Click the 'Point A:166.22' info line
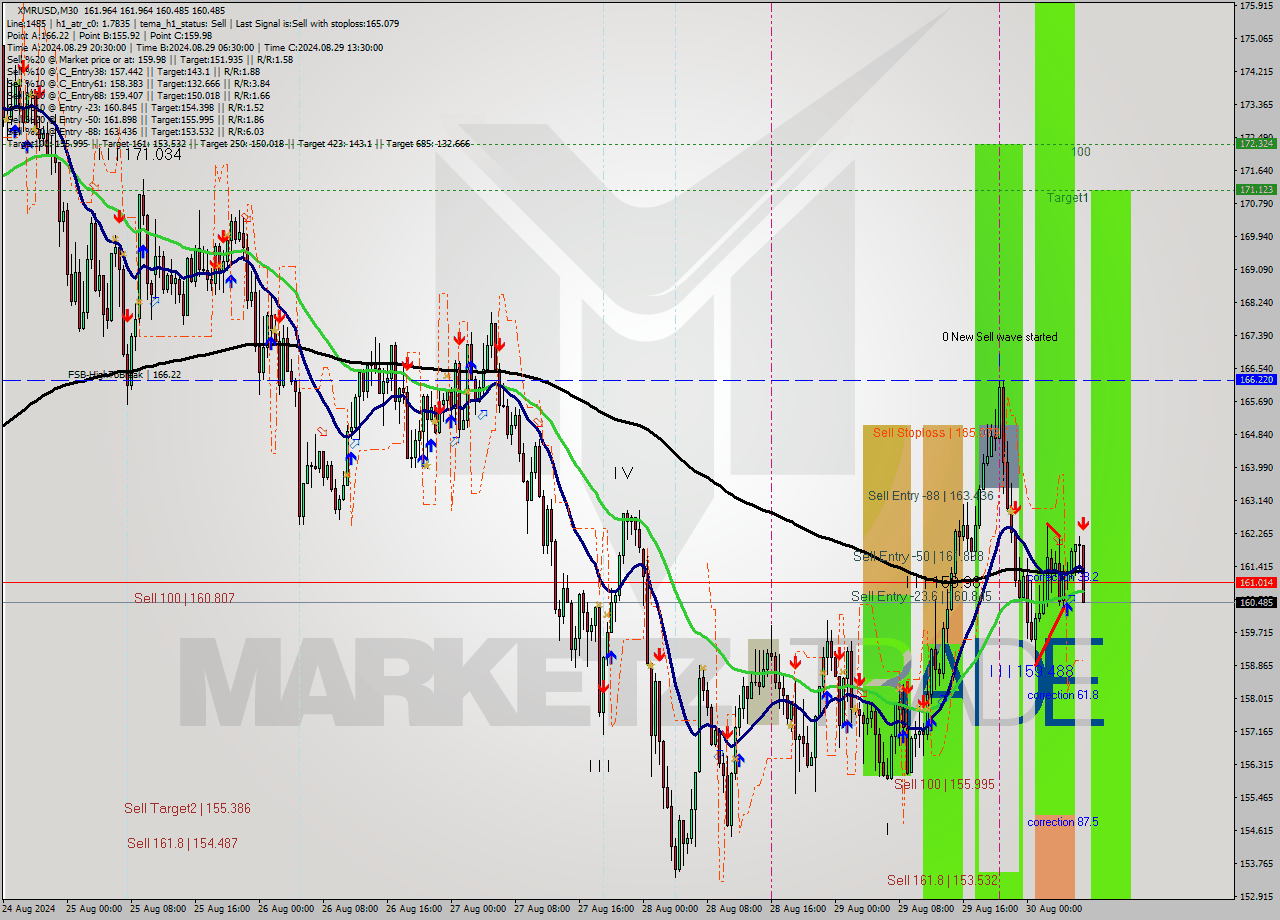The height and width of the screenshot is (920, 1280). [38, 35]
